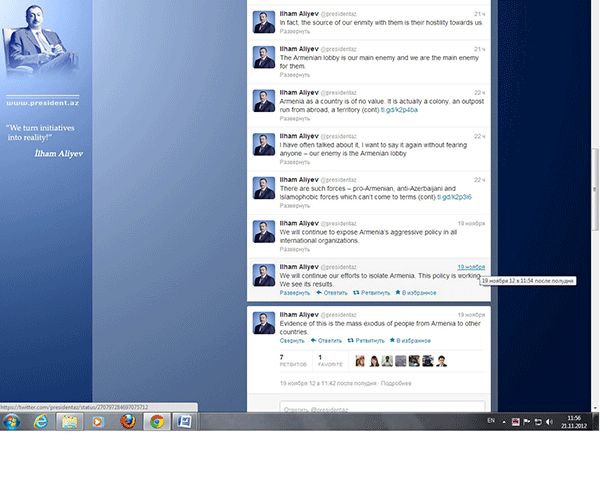This screenshot has width=600, height=480.
Task: Click the @presidentaz handle on 'mass exodus' tweet
Action: pyautogui.click(x=338, y=315)
